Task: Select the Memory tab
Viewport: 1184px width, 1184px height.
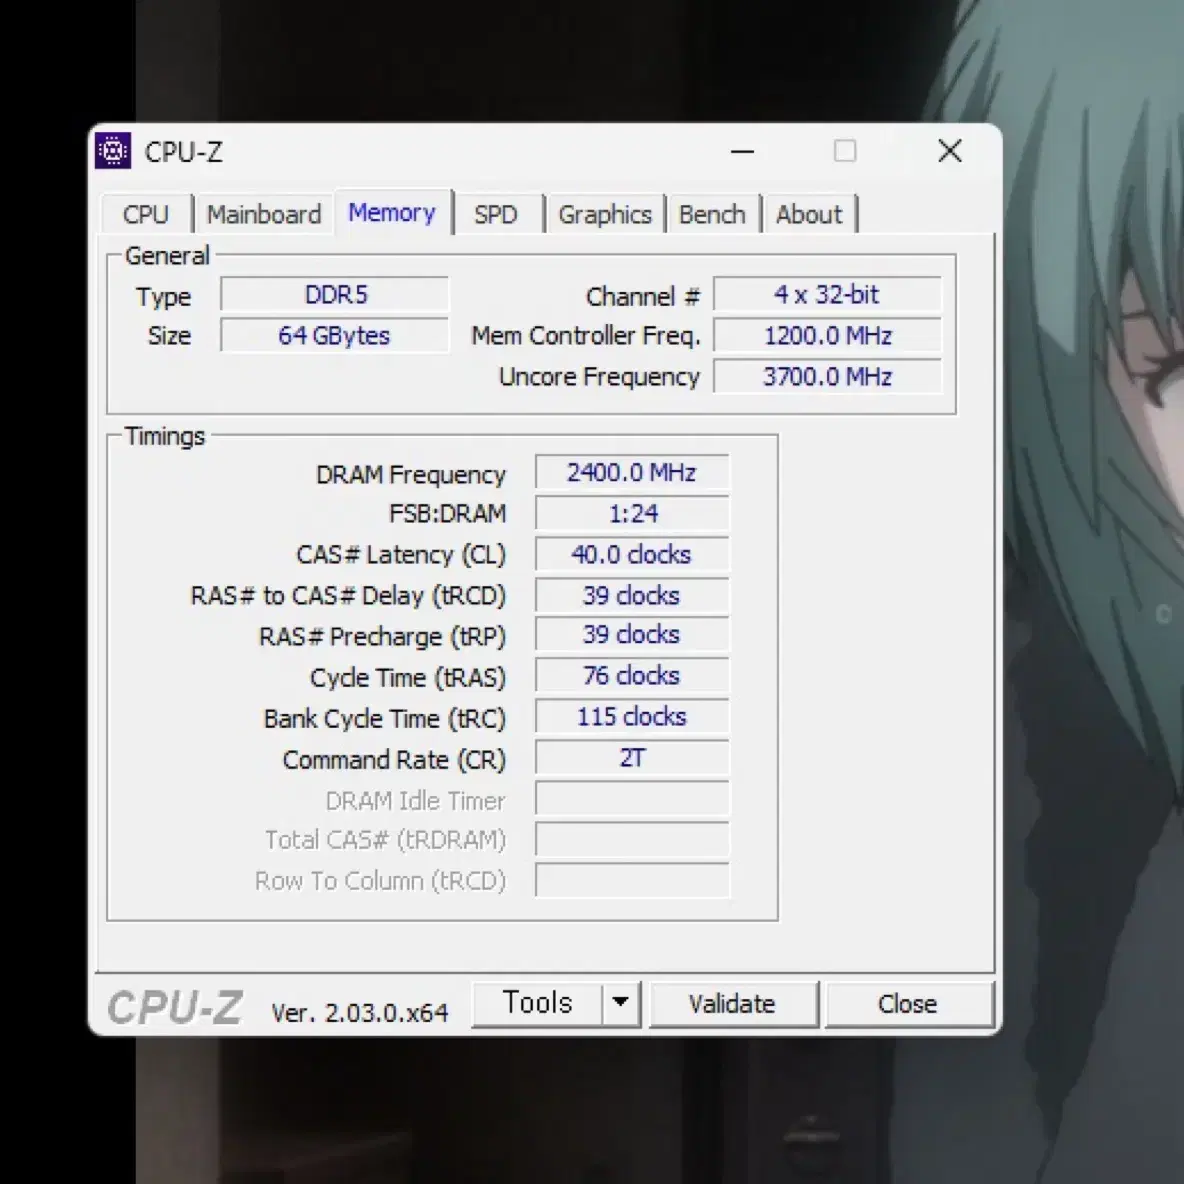Action: (x=393, y=212)
